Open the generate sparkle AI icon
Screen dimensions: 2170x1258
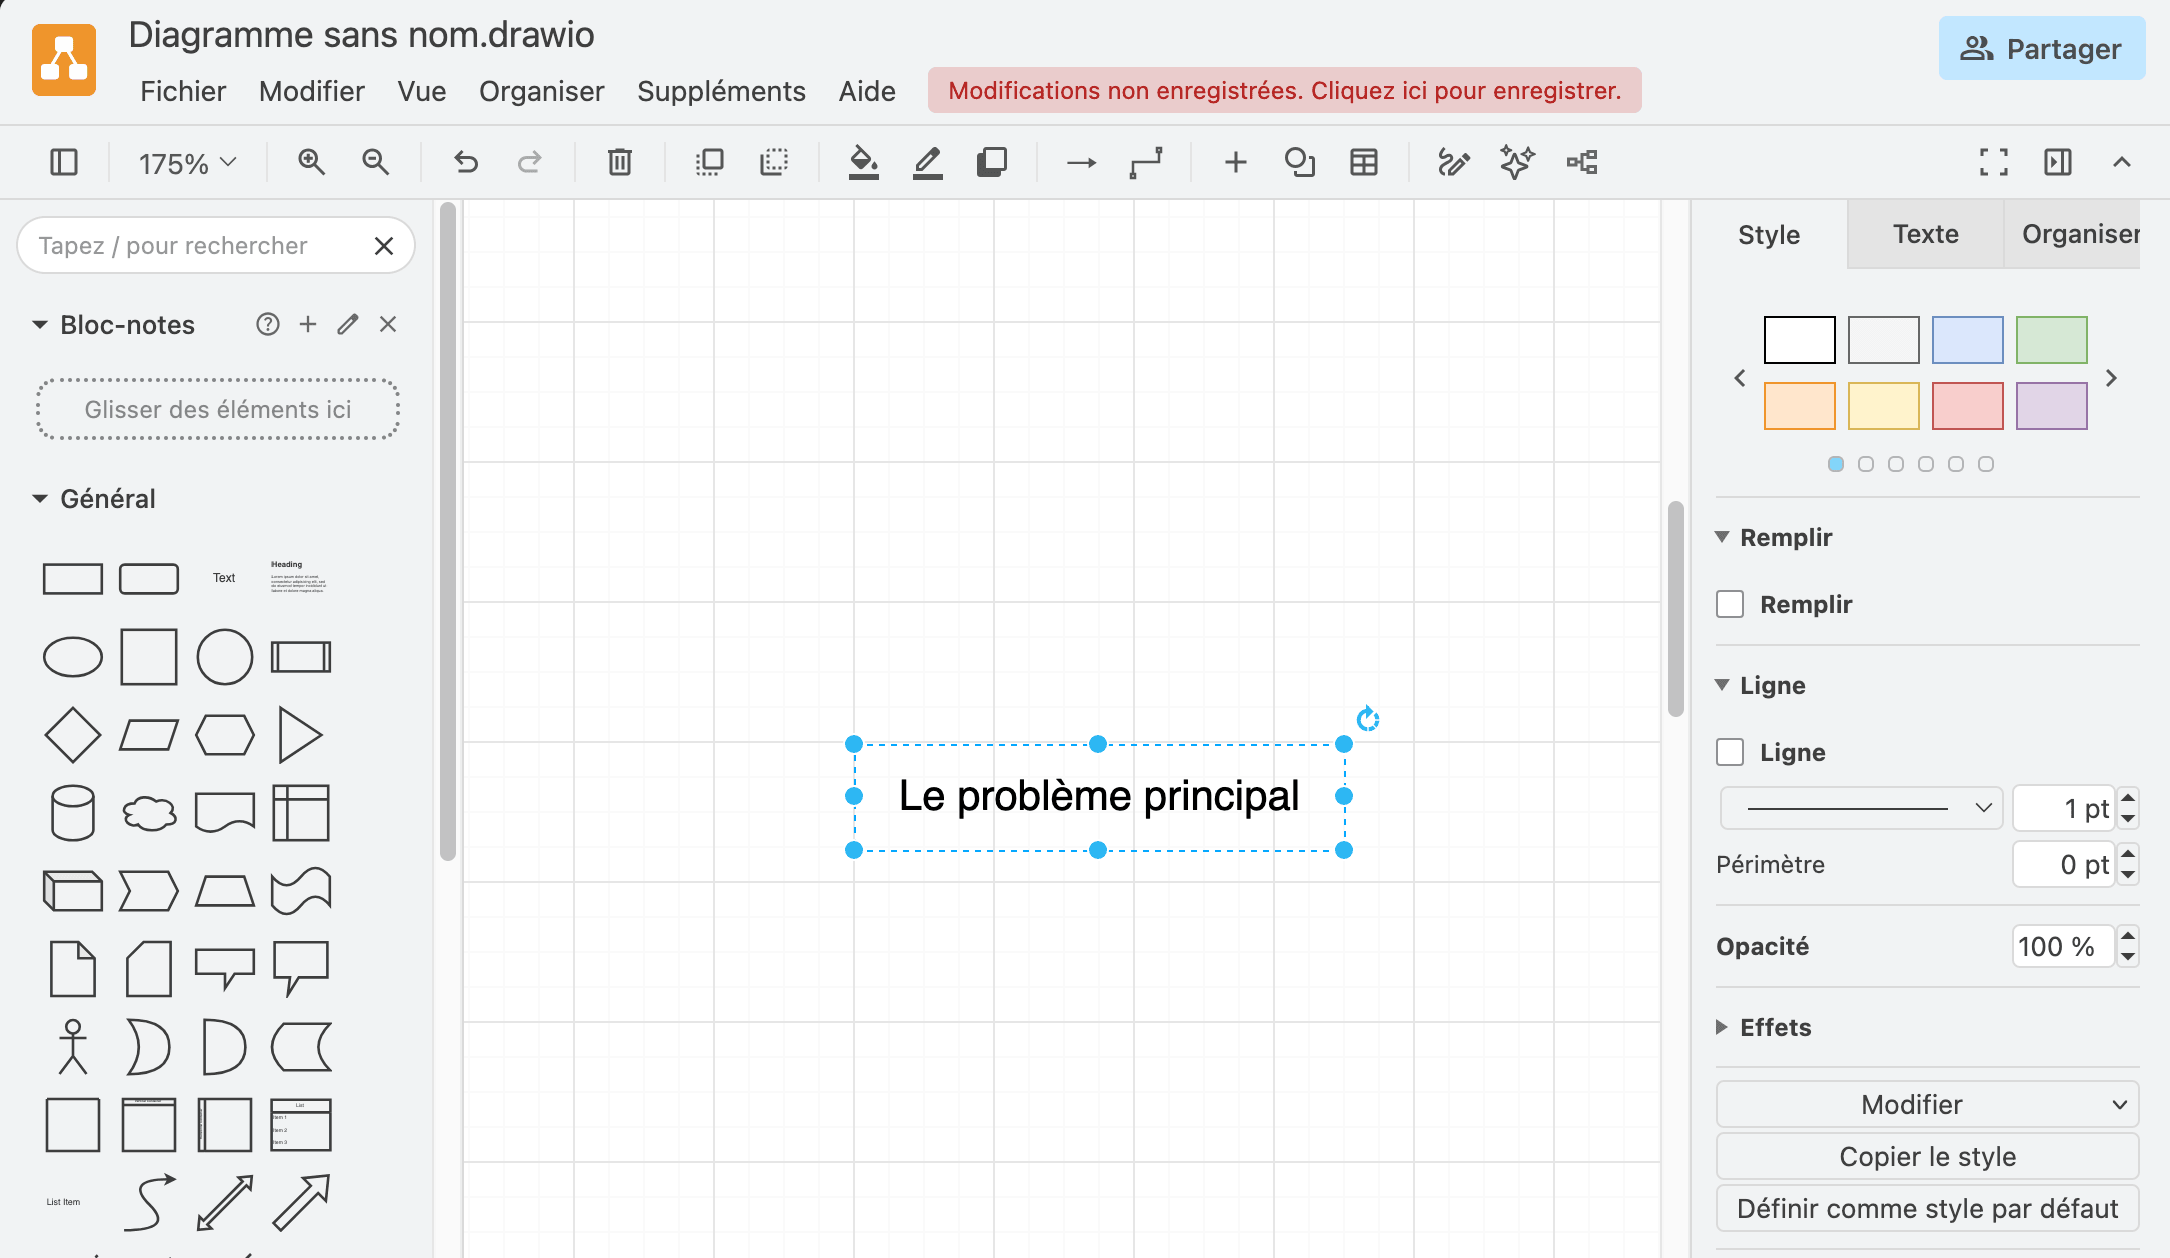tap(1518, 162)
